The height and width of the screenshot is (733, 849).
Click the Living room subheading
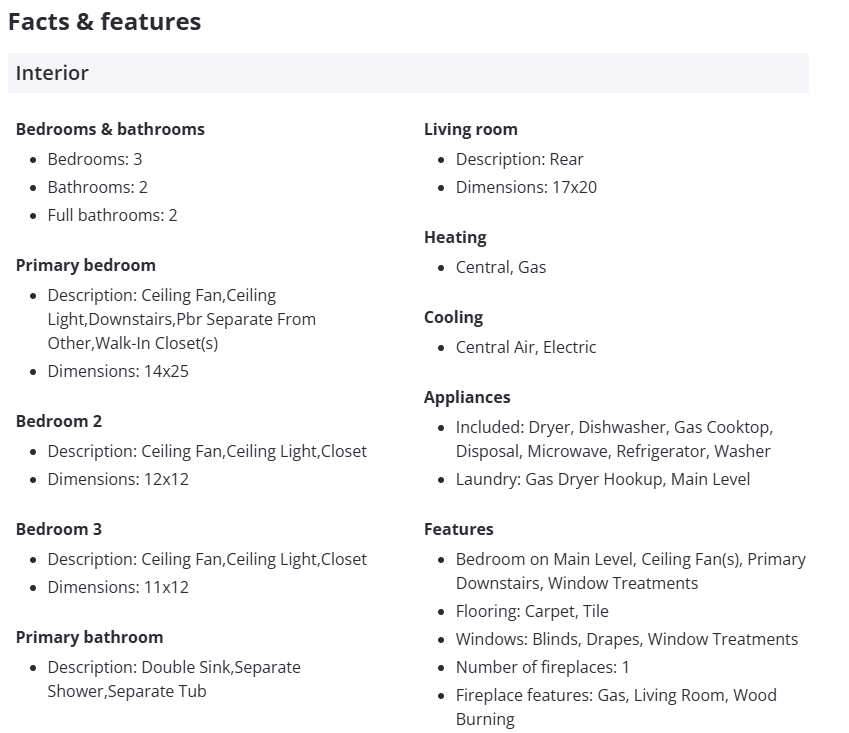[x=471, y=129]
